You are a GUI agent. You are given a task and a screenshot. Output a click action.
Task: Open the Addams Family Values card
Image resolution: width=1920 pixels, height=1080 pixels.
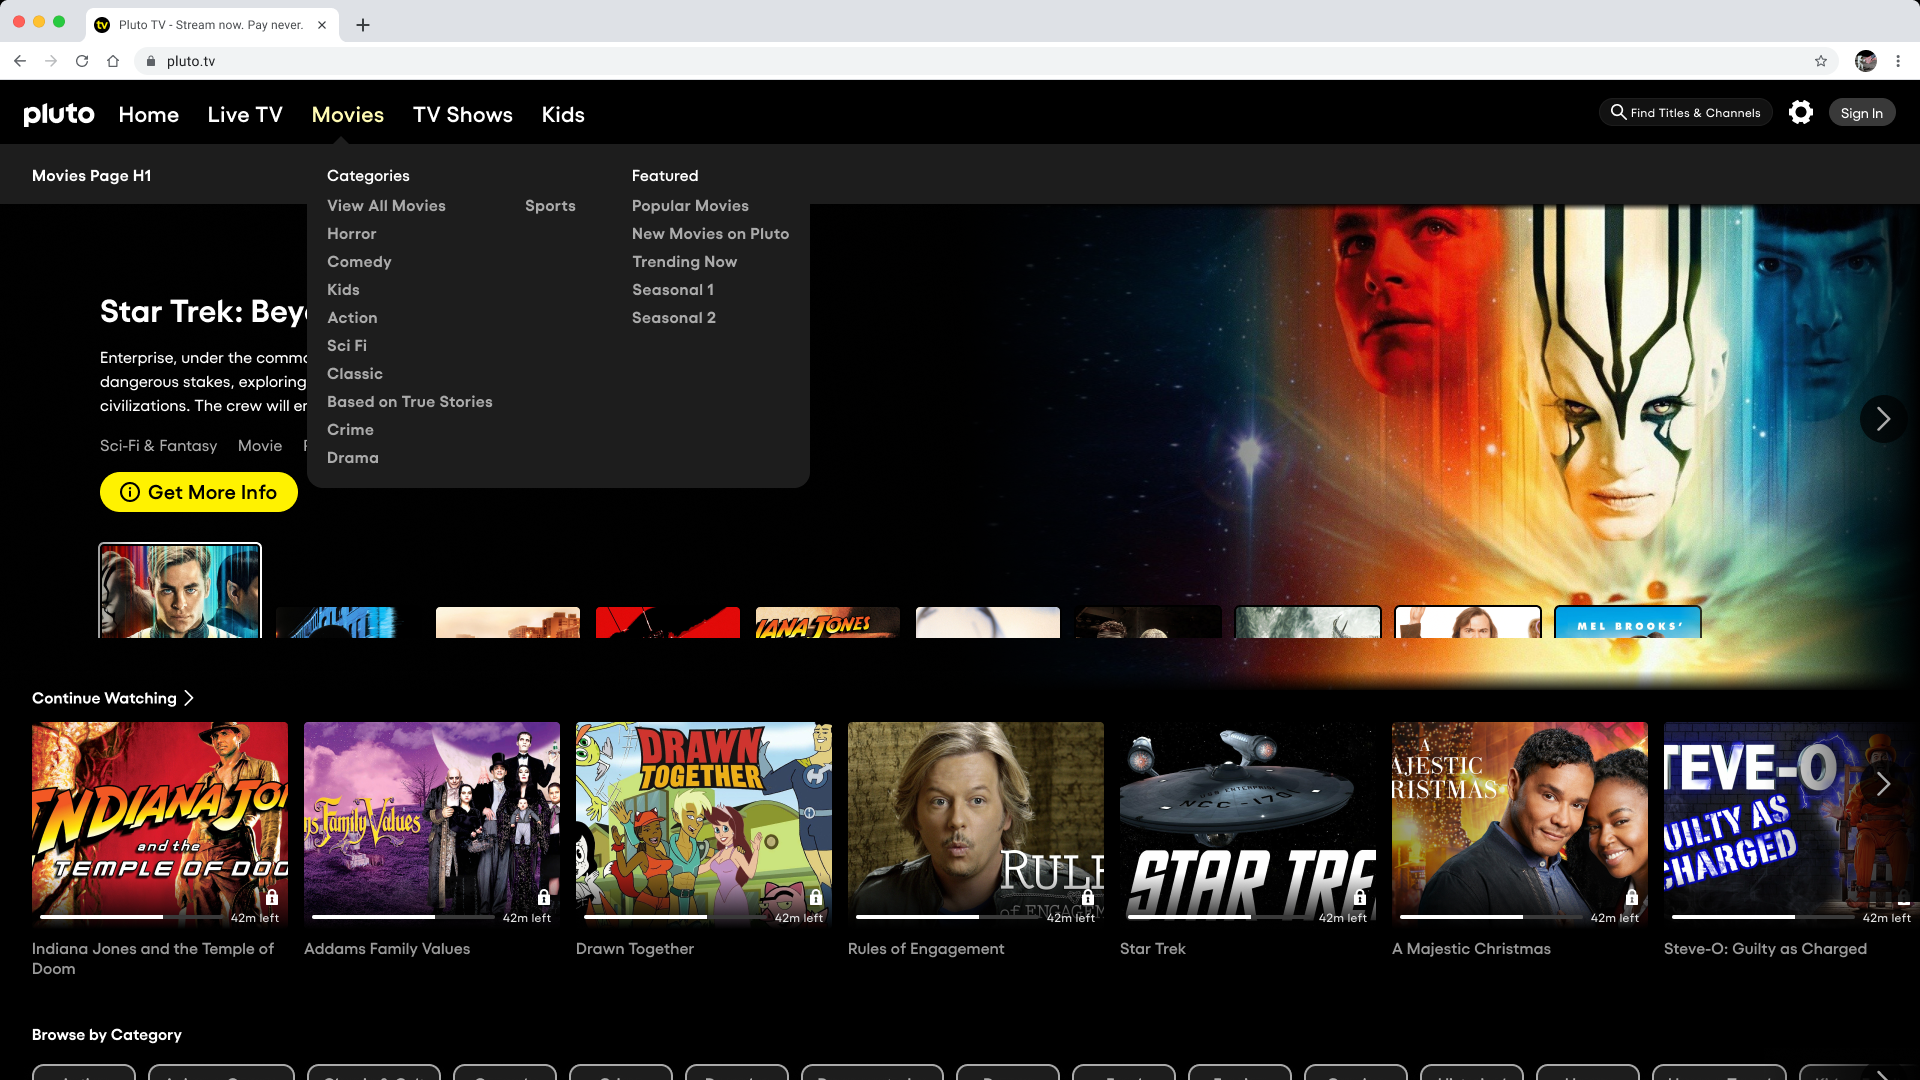(432, 824)
